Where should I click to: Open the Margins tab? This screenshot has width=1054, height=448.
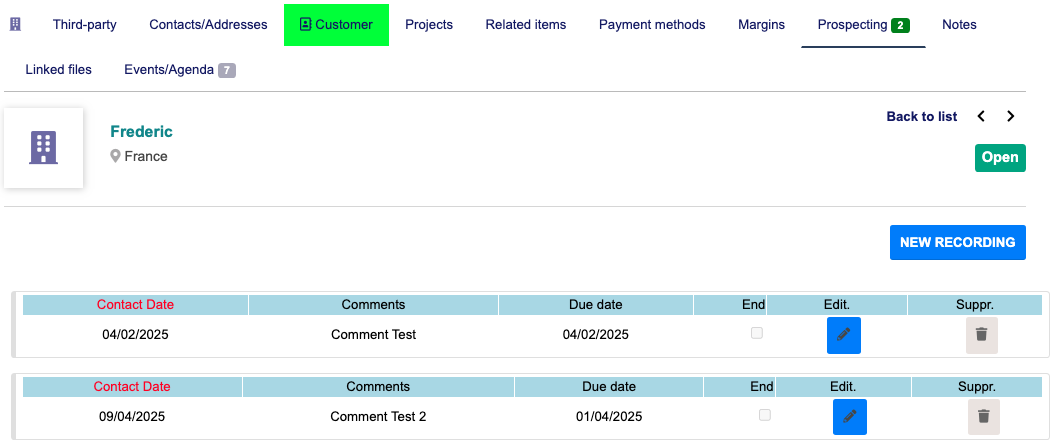(761, 24)
